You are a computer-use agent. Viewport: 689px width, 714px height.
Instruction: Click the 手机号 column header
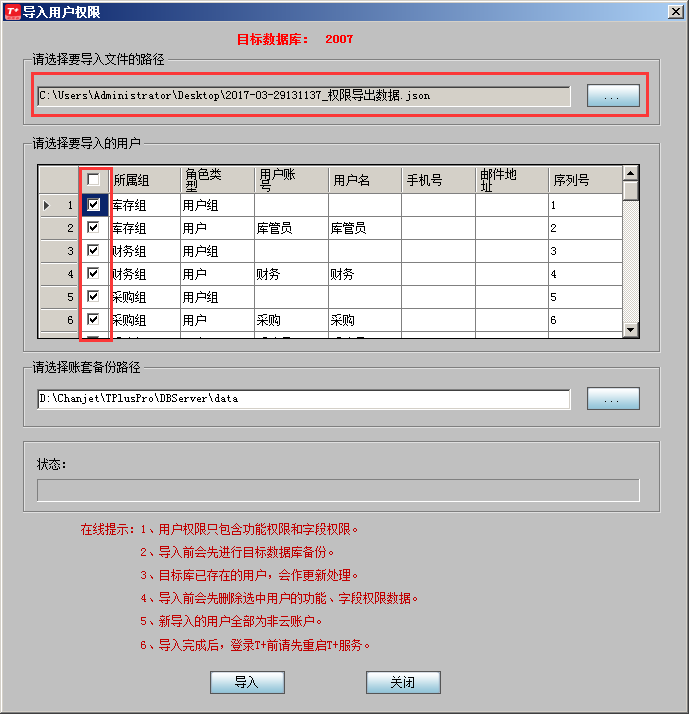click(x=439, y=180)
